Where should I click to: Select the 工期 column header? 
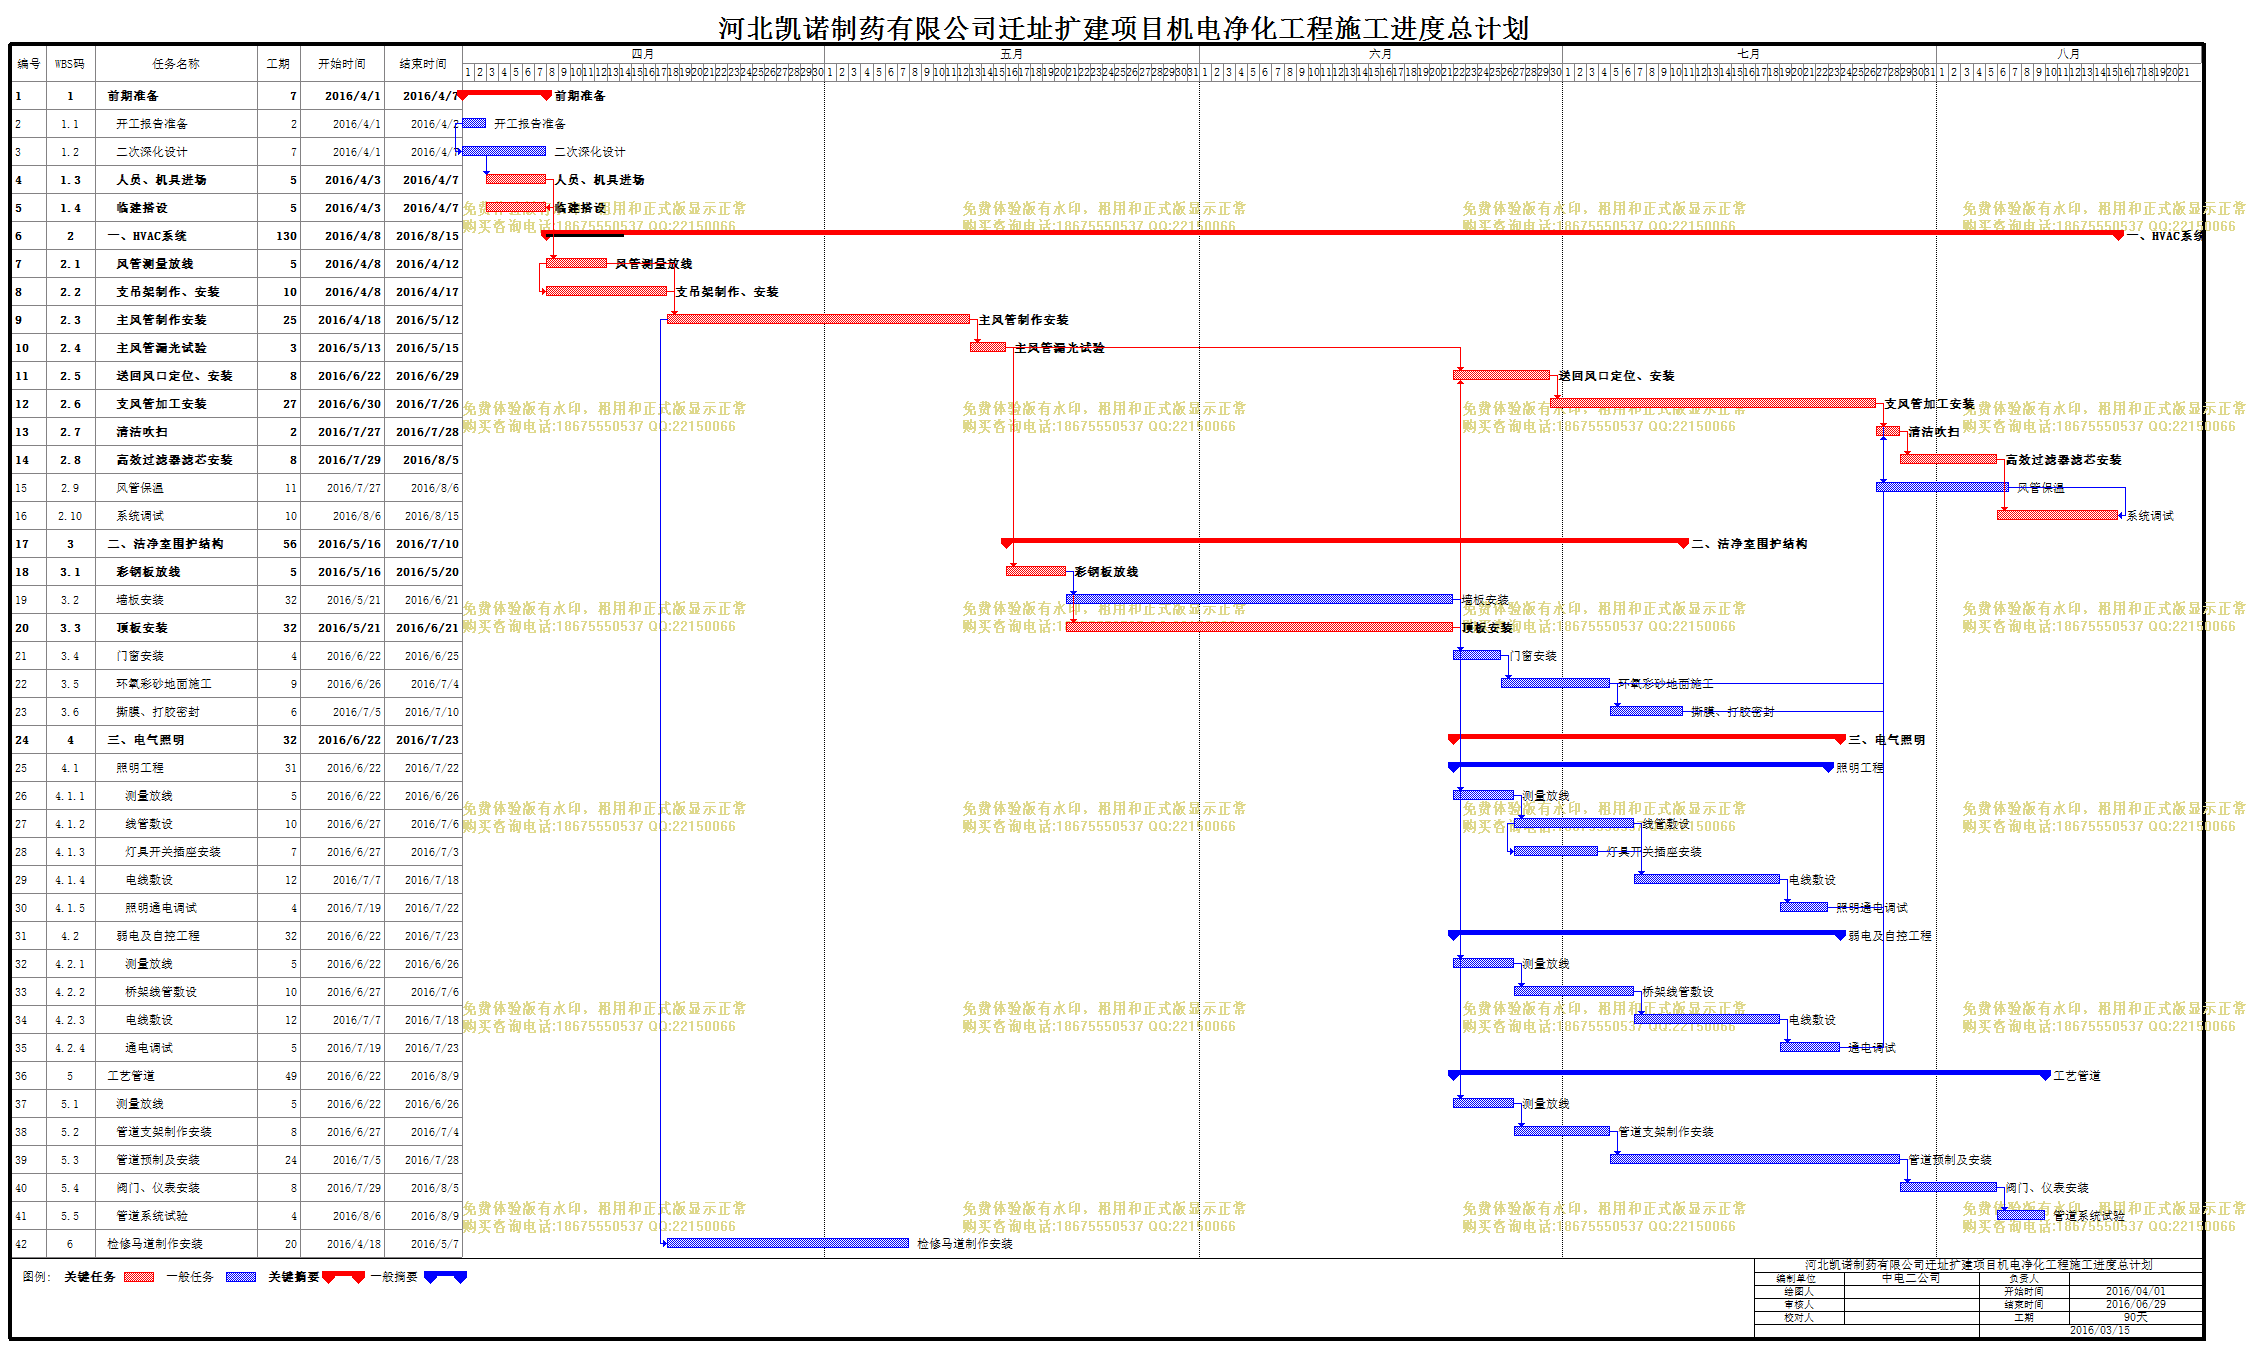point(278,63)
